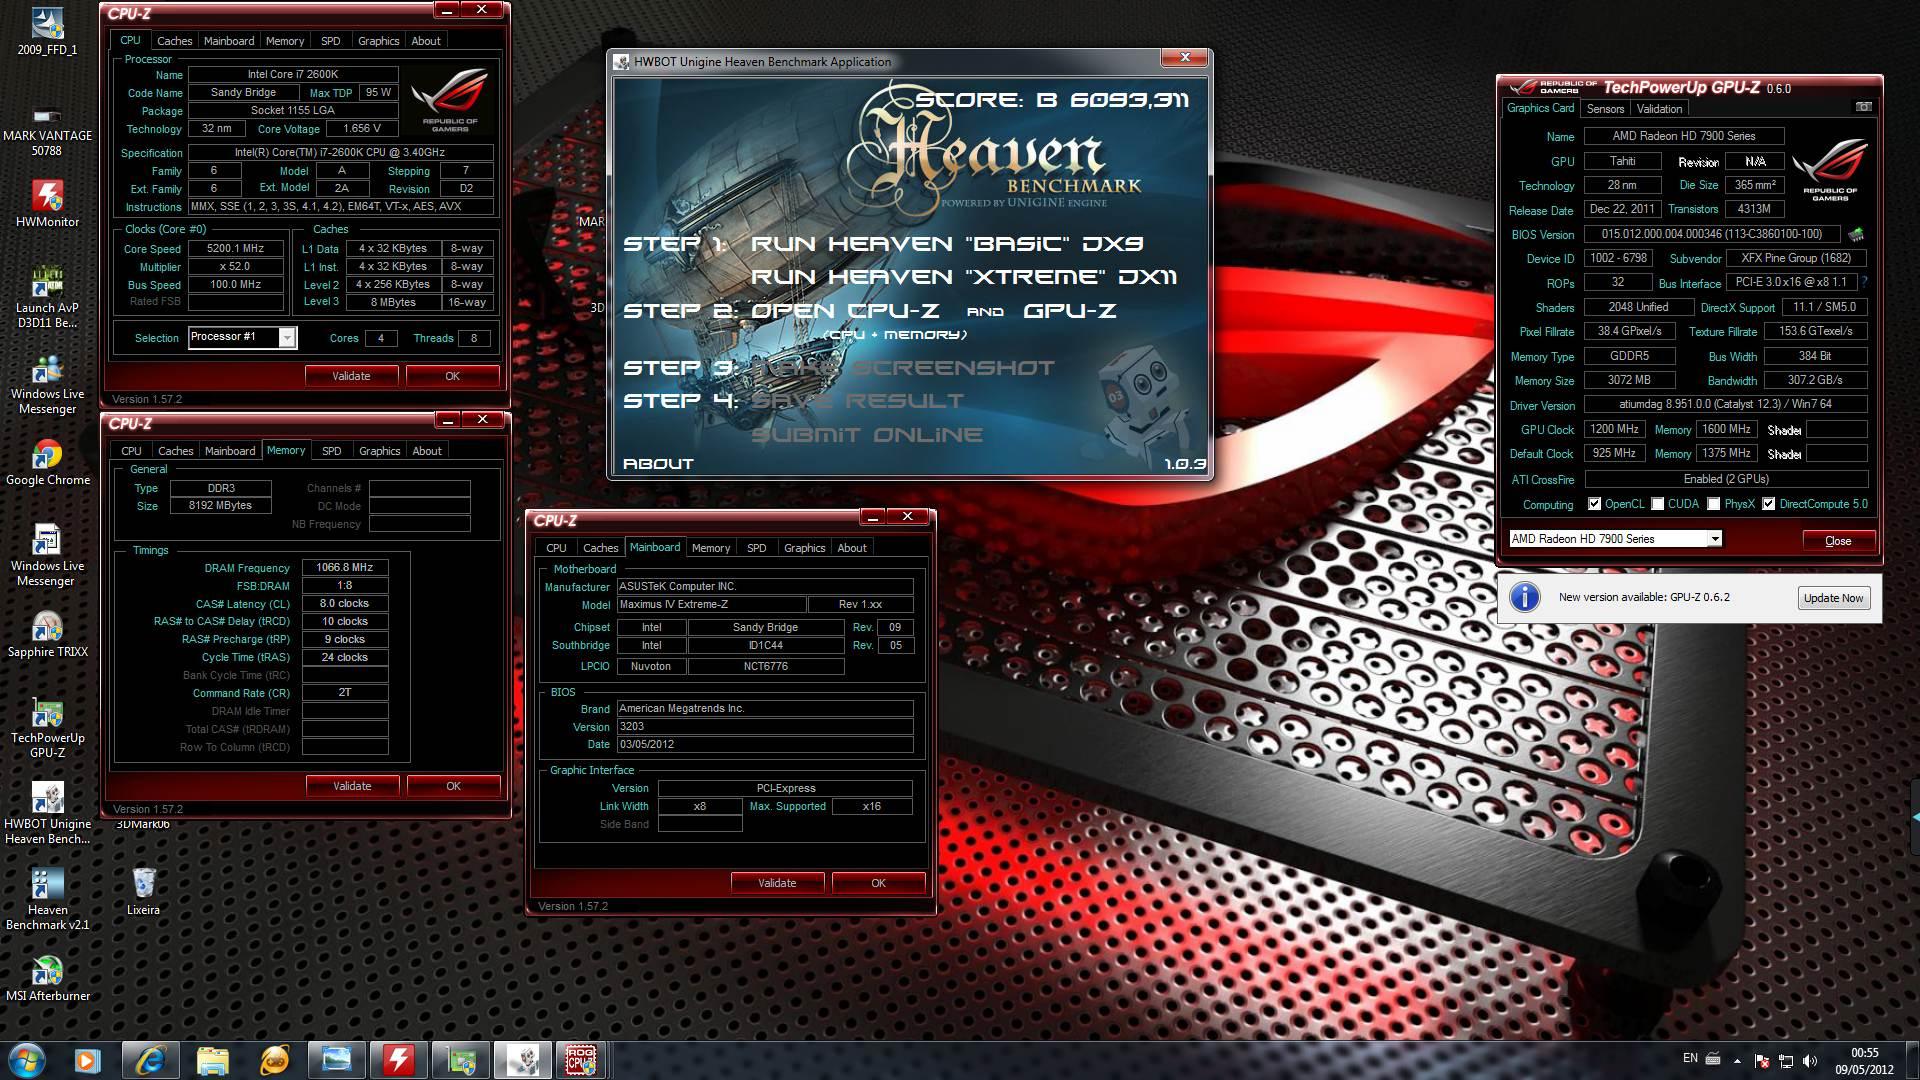
Task: Click Run Heaven "Xtreme" DX11
Action: pyautogui.click(x=963, y=277)
